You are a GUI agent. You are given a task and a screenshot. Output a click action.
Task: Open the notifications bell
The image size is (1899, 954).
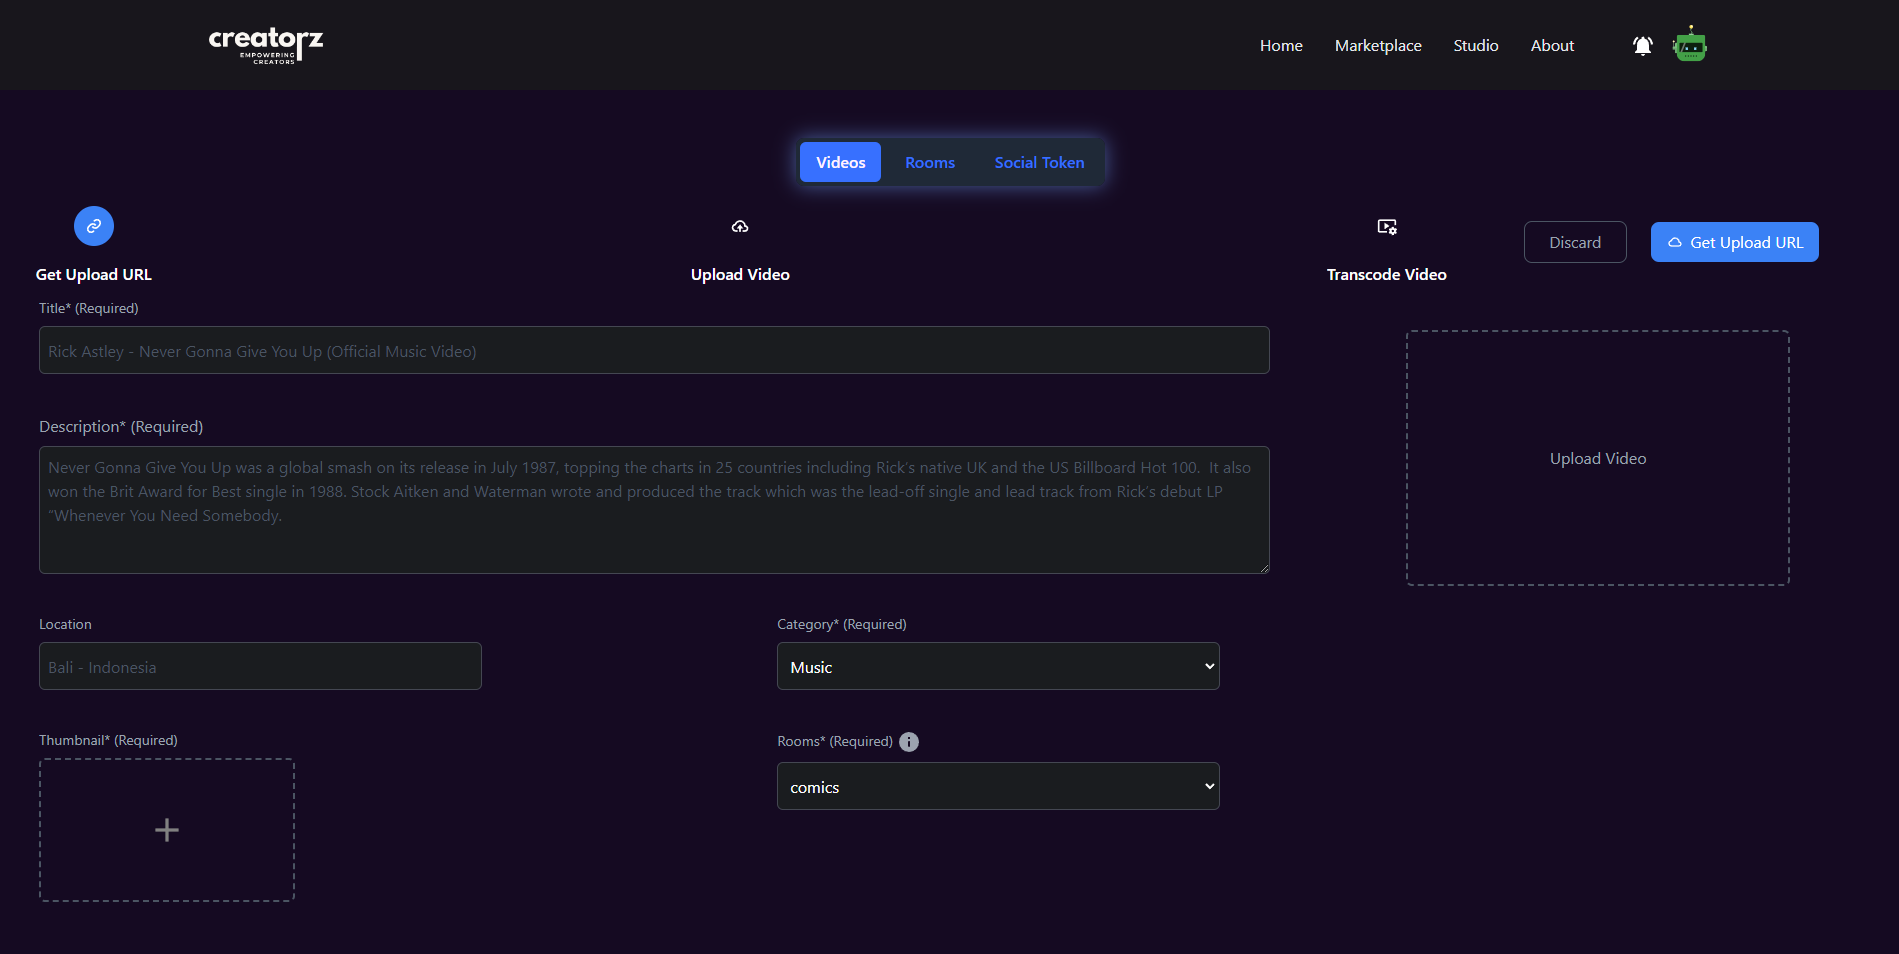coord(1642,46)
